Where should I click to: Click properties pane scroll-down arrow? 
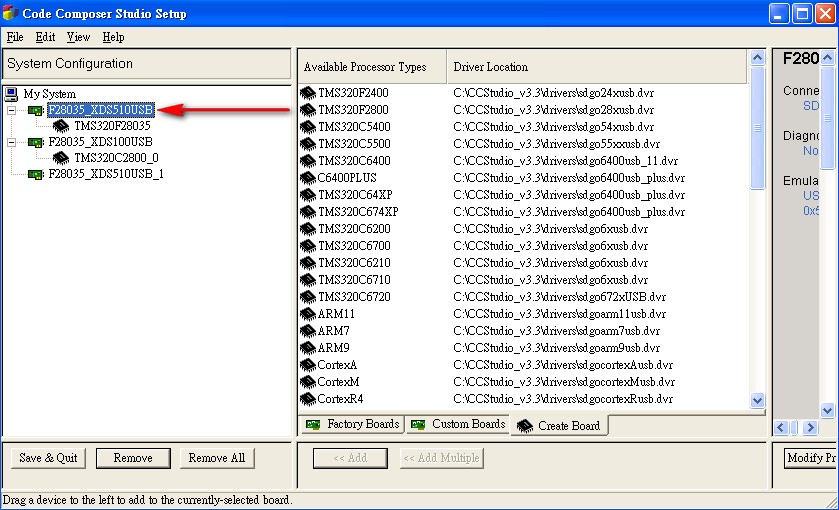point(828,411)
